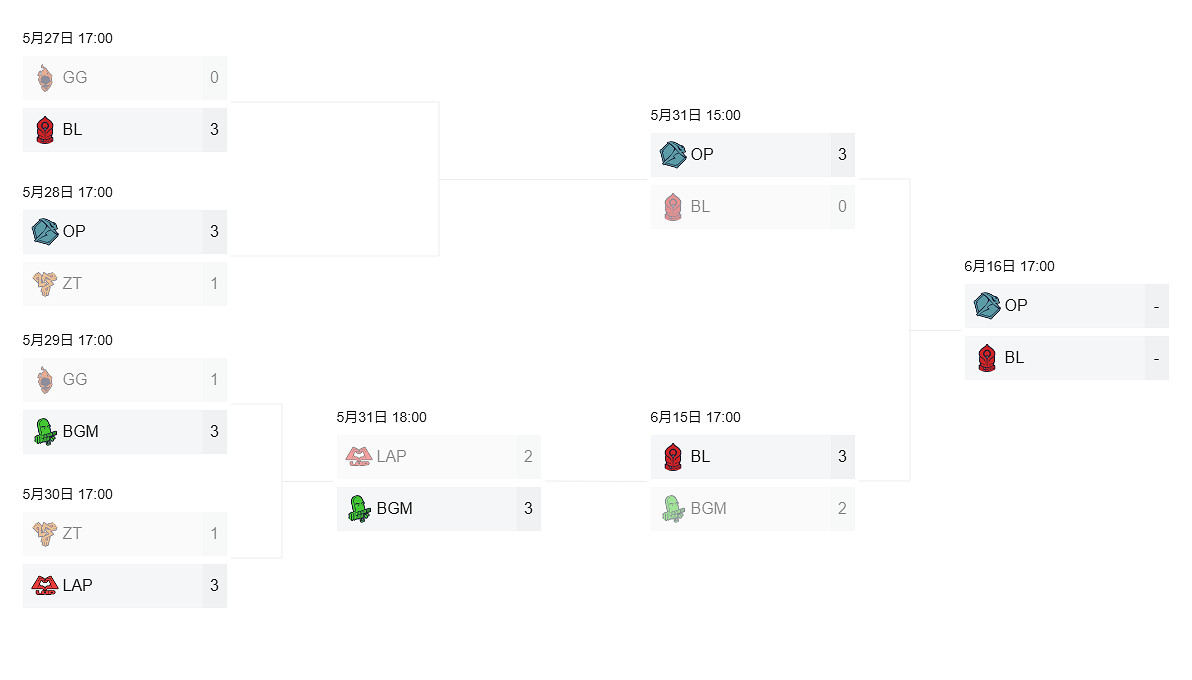Screen dimensions: 1192x680
Task: Click GG team name in May 29 match
Action: click(x=75, y=380)
